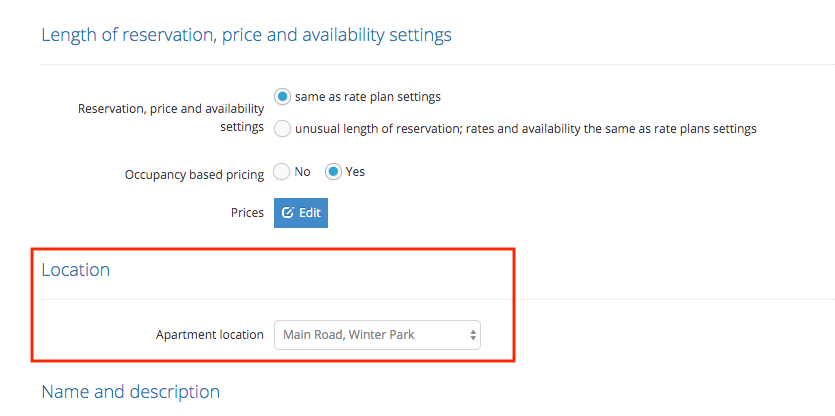Click the "Name and description" section heading
The width and height of the screenshot is (835, 416).
130,392
